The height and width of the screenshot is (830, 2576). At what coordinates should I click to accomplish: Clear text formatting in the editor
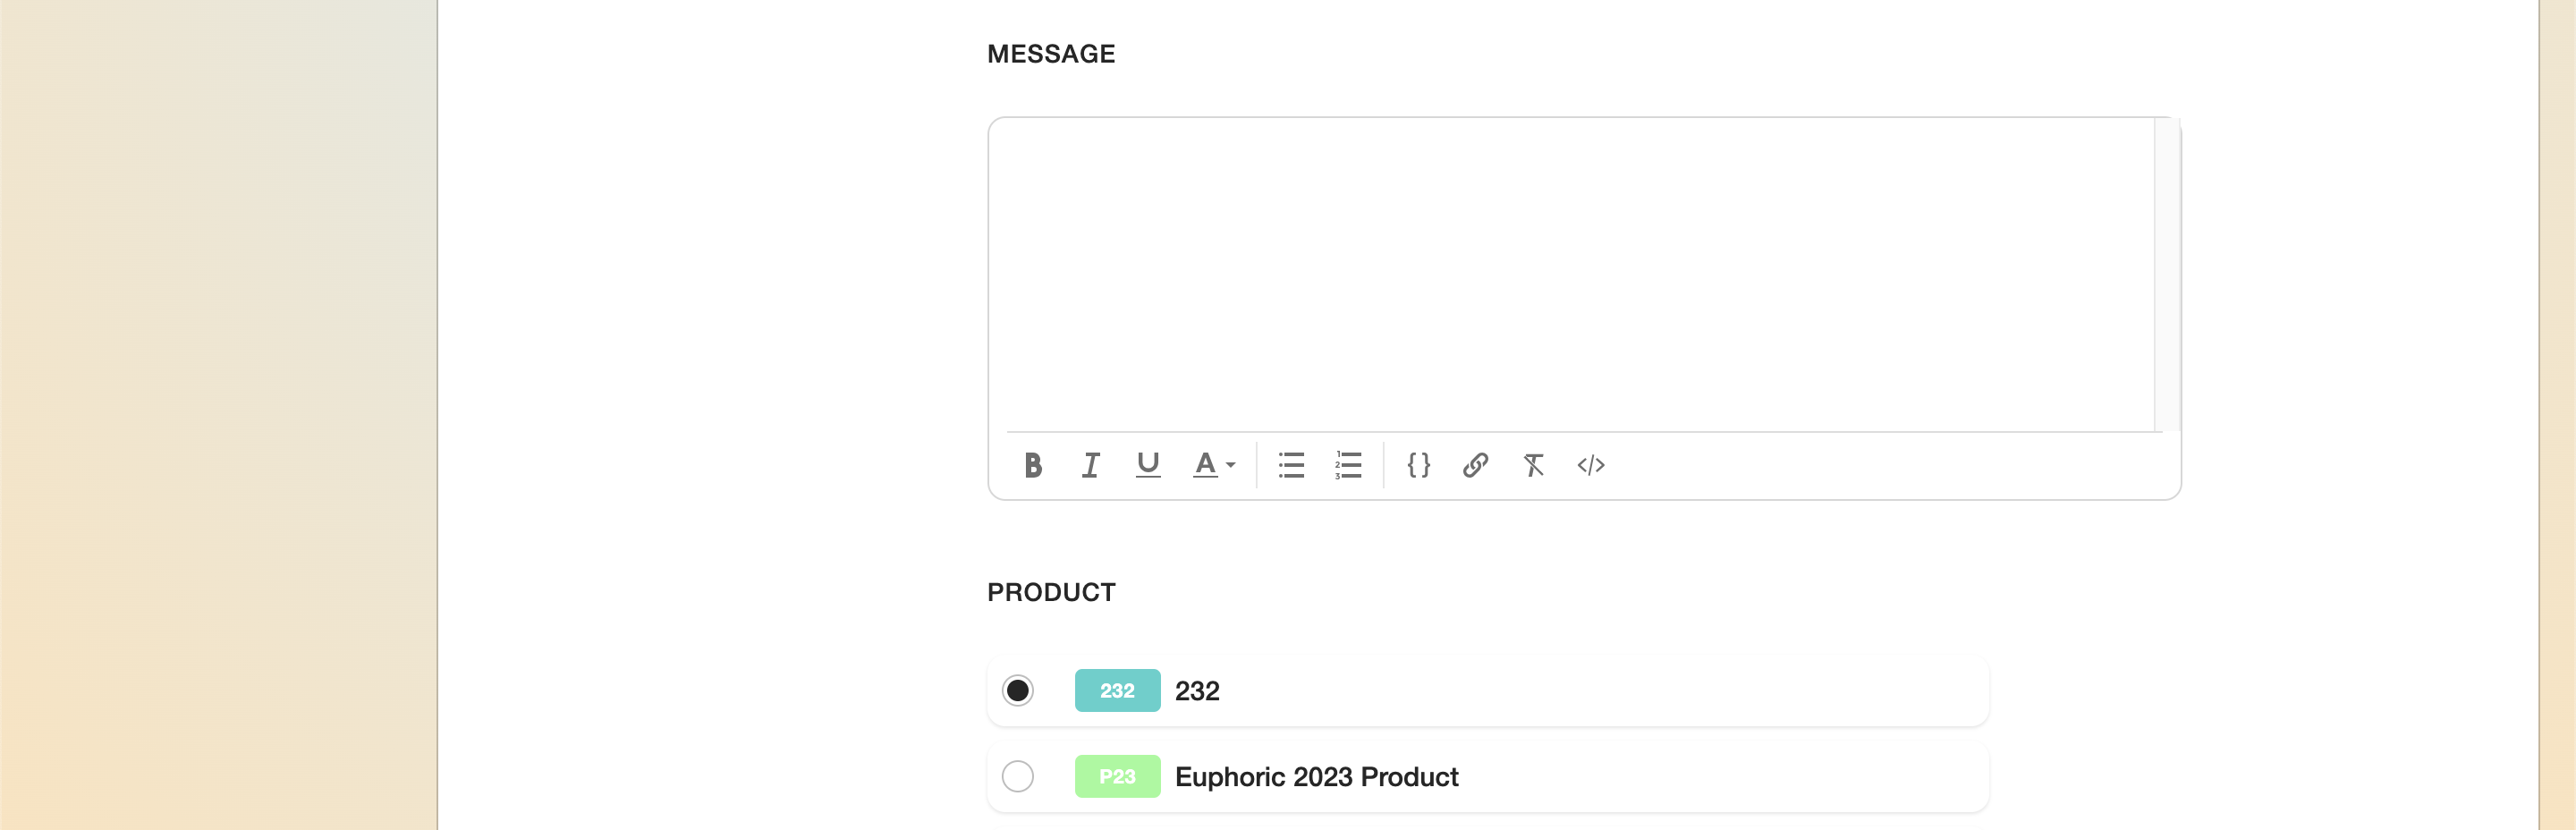1533,465
